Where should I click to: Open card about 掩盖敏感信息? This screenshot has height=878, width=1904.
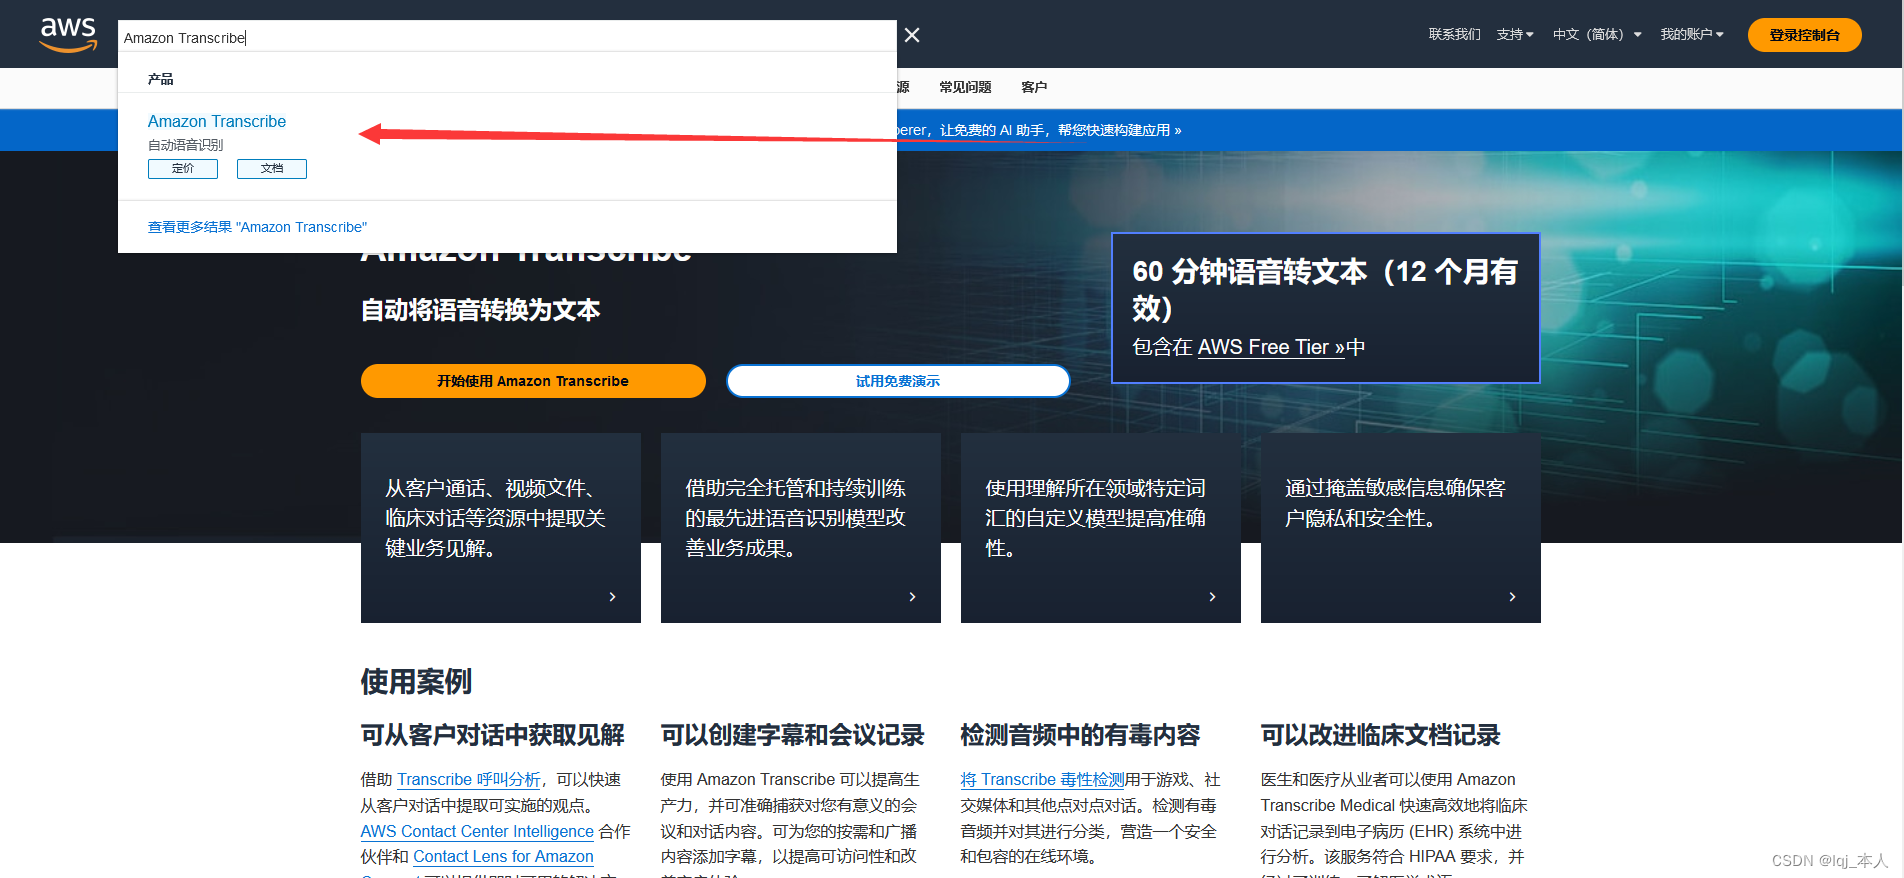pos(1401,528)
